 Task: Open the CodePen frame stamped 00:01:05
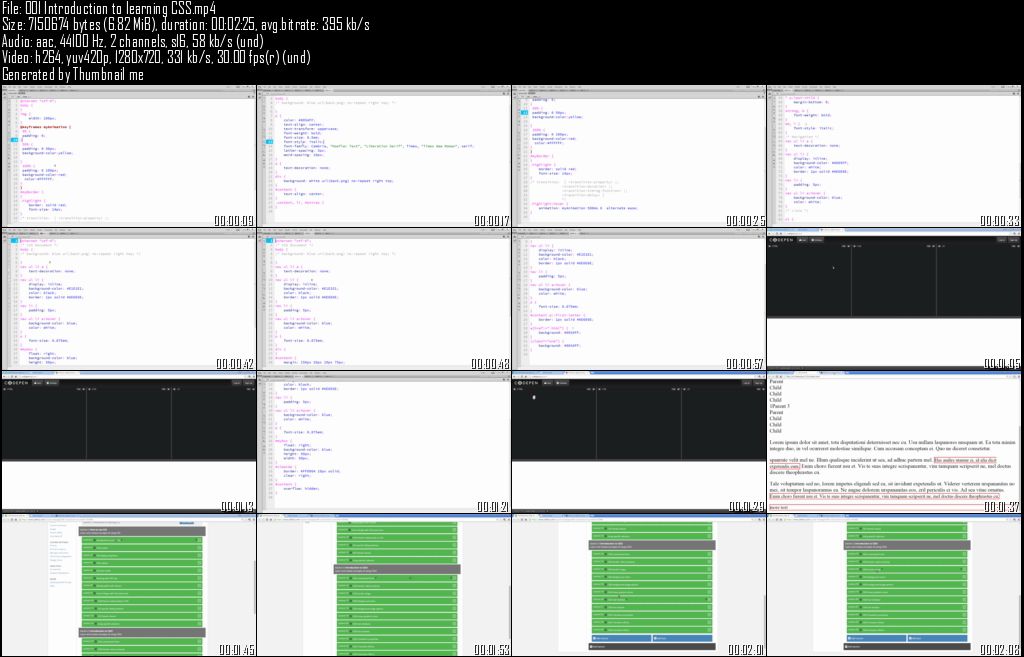pos(895,299)
